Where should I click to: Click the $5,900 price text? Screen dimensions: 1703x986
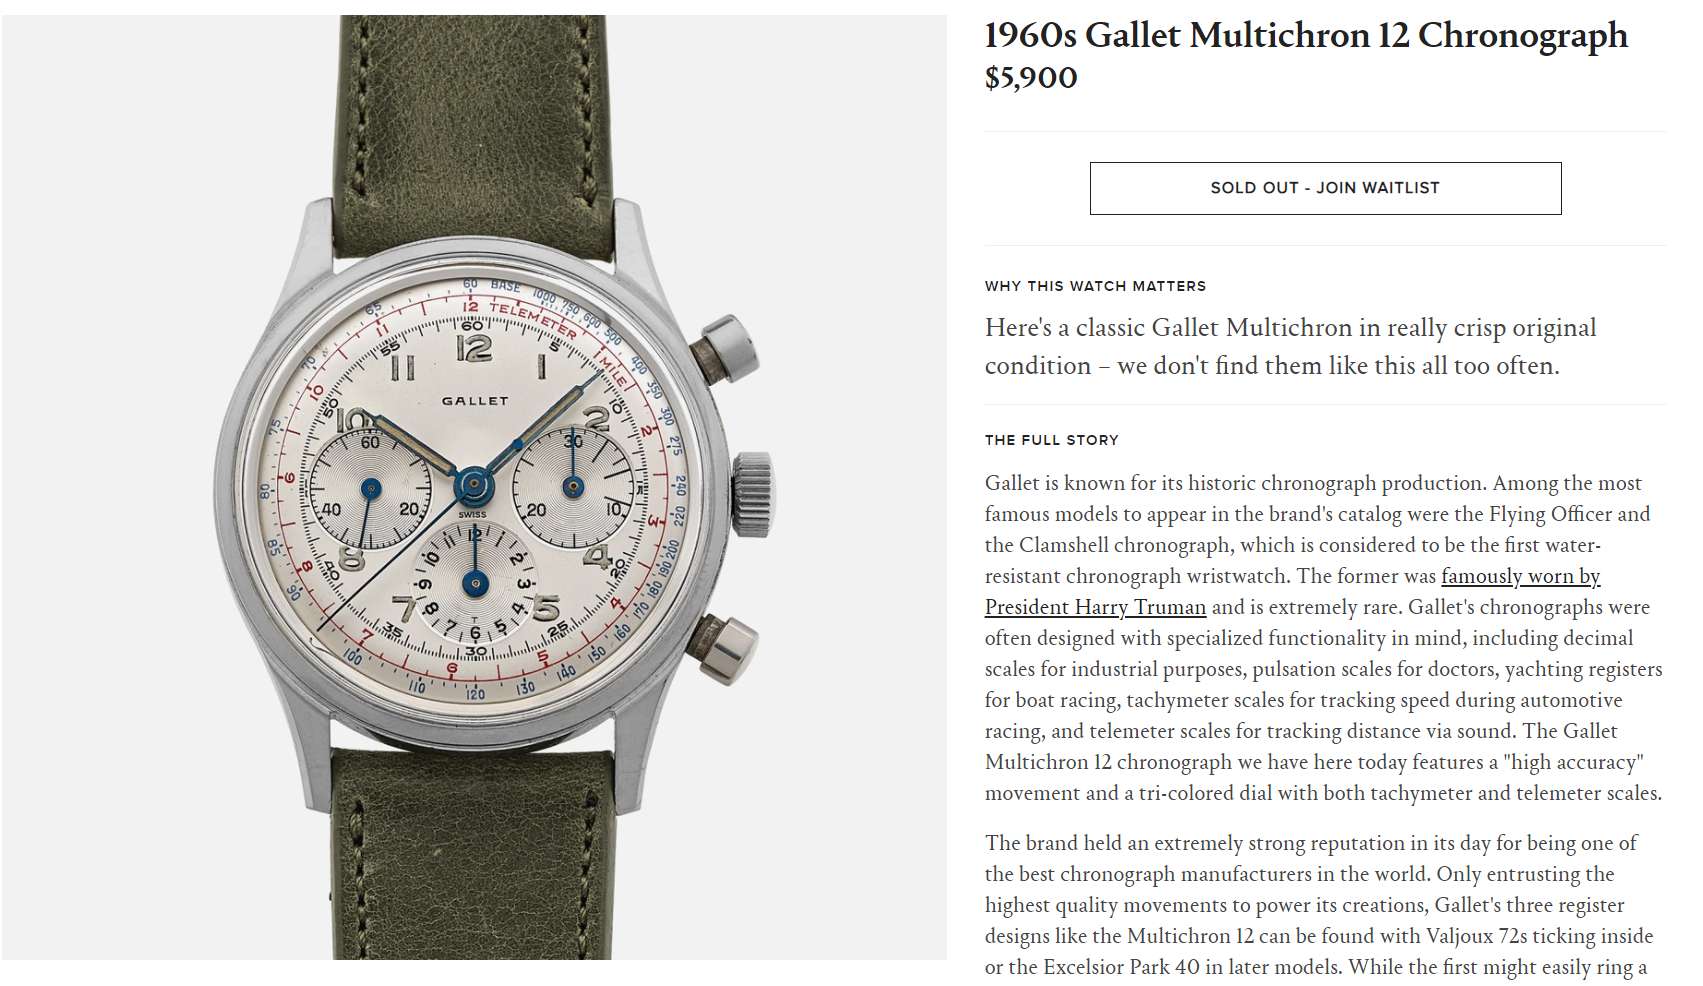[1031, 78]
